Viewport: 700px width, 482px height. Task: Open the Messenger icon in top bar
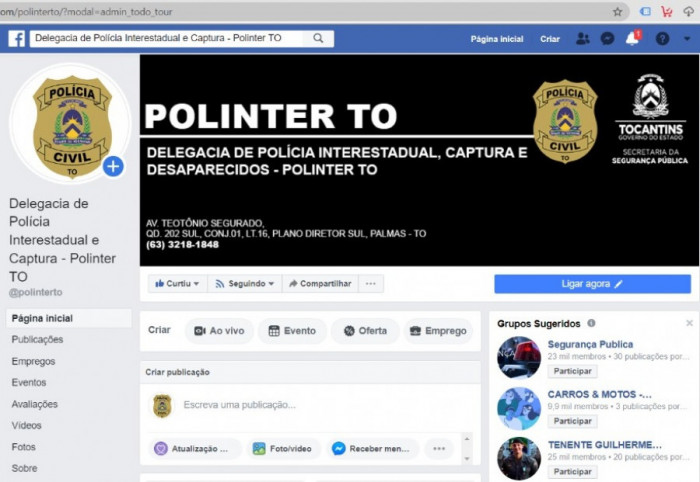607,39
